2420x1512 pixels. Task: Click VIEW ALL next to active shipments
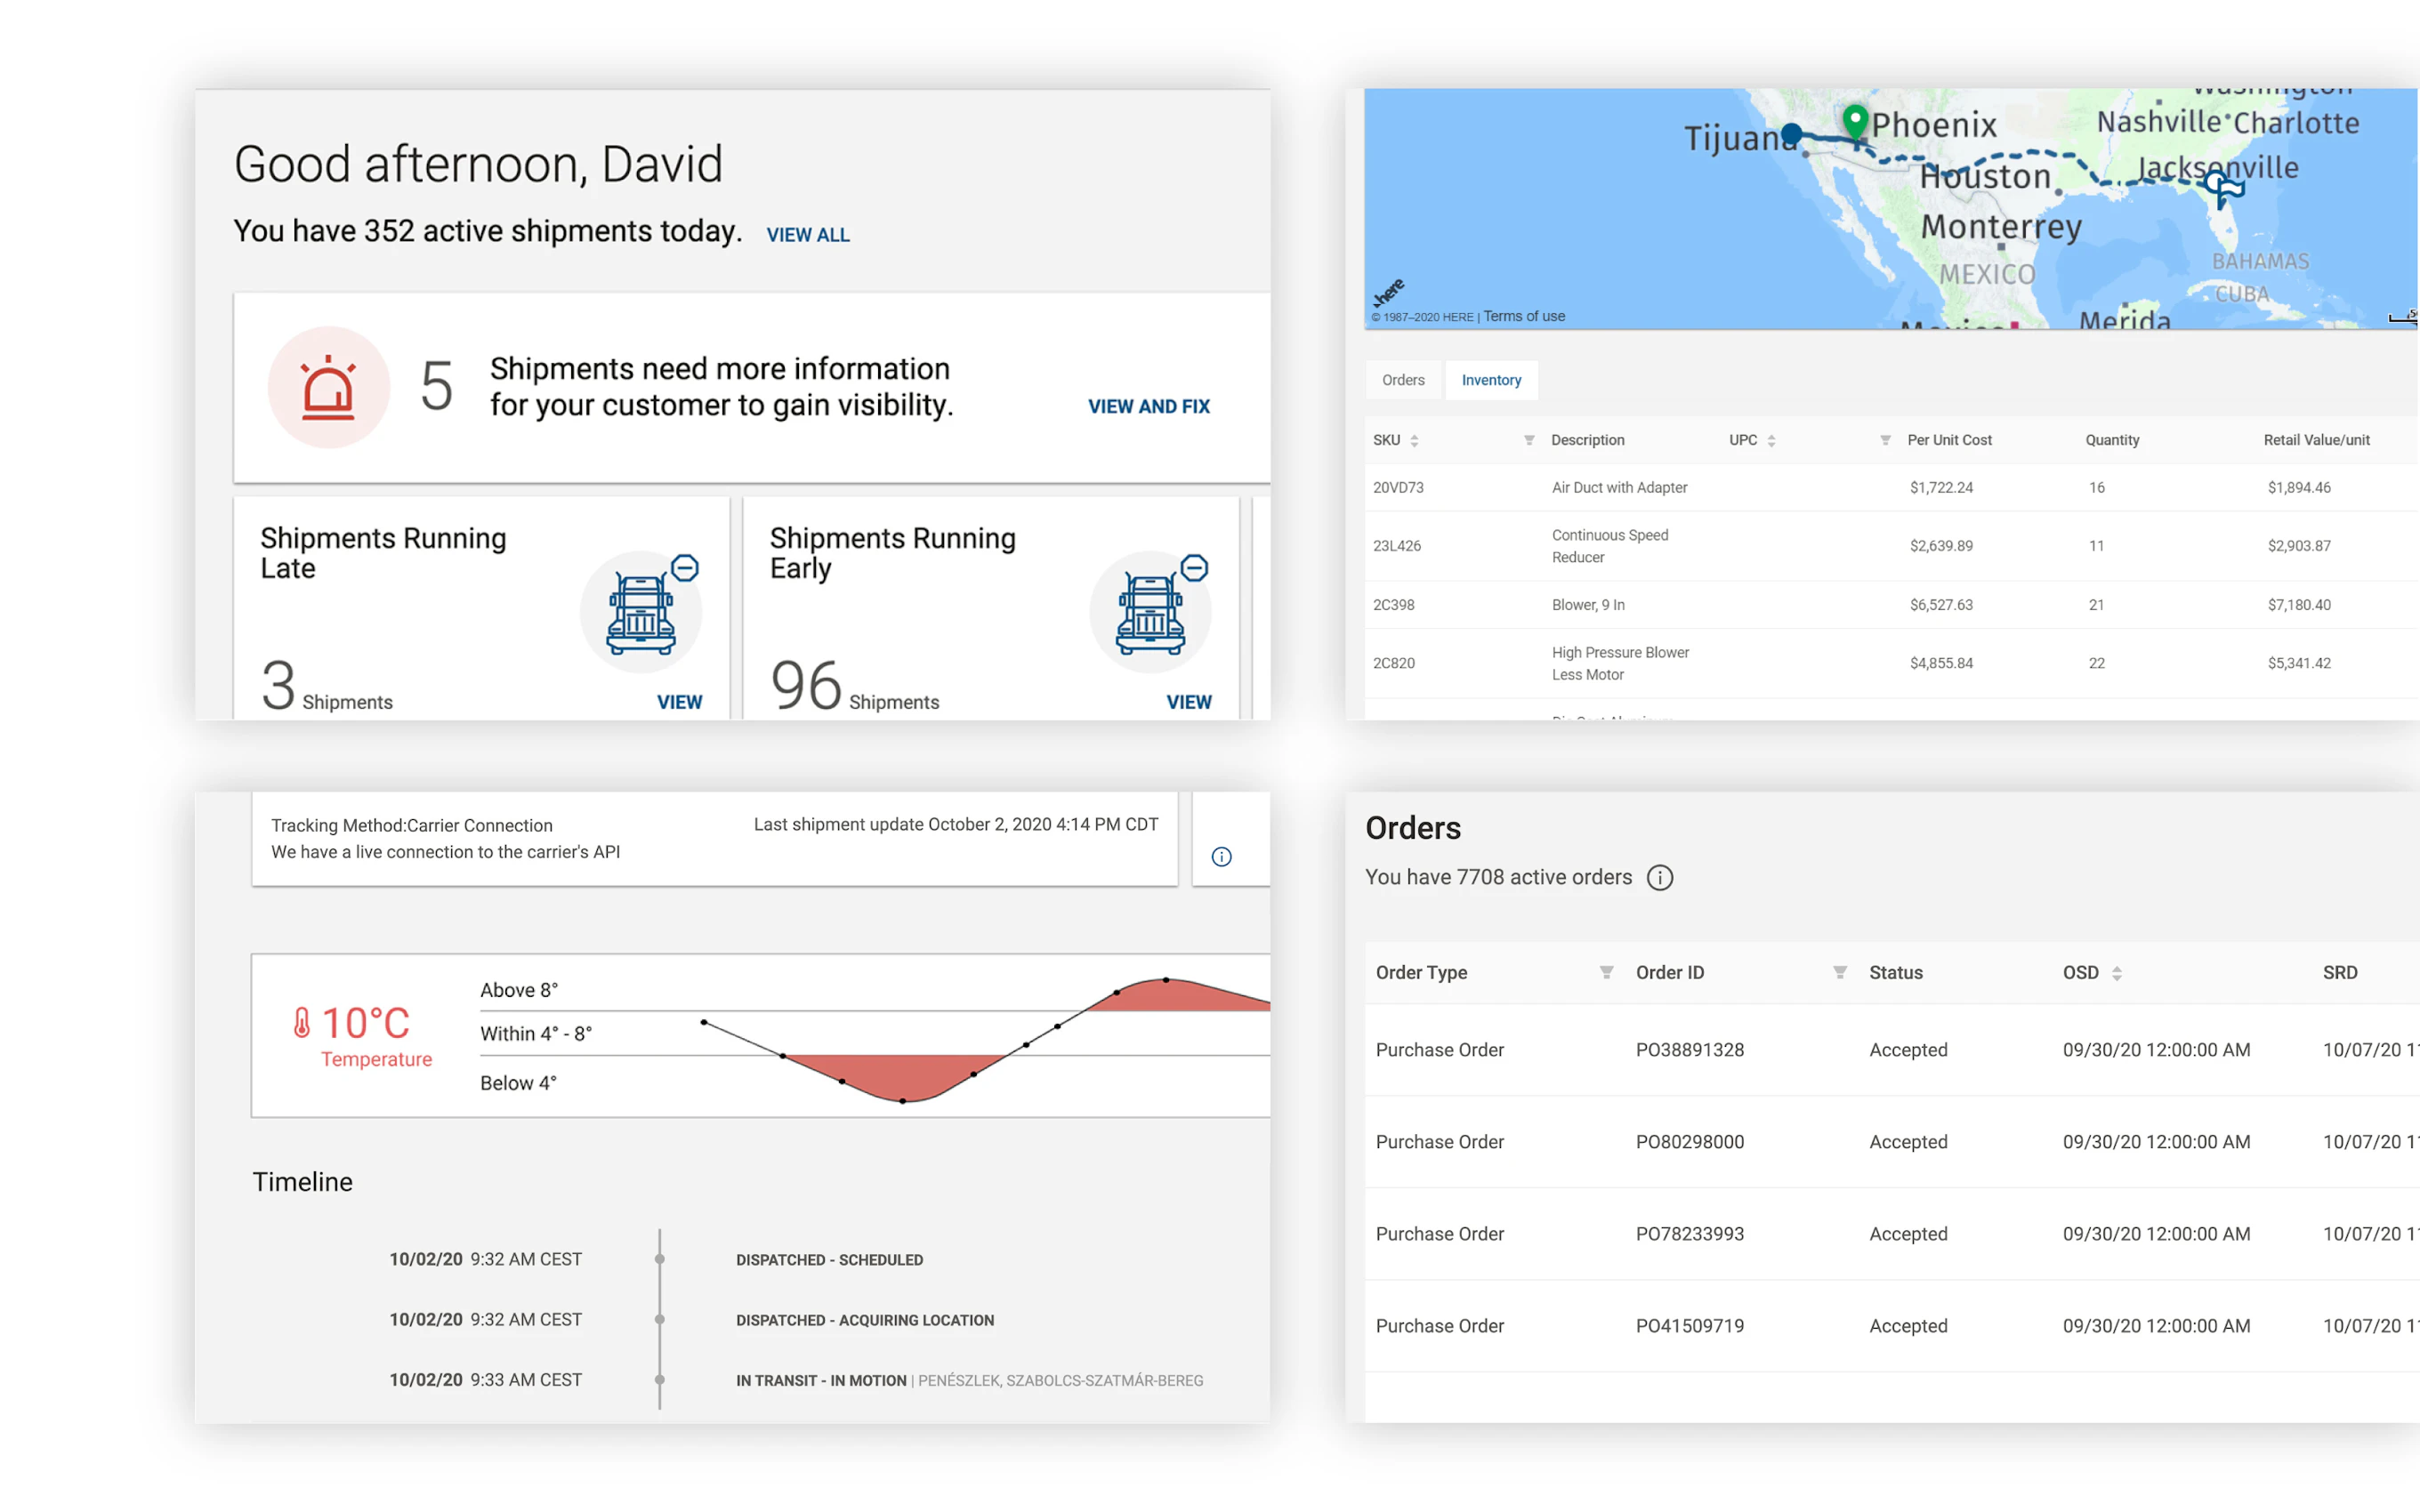808,234
